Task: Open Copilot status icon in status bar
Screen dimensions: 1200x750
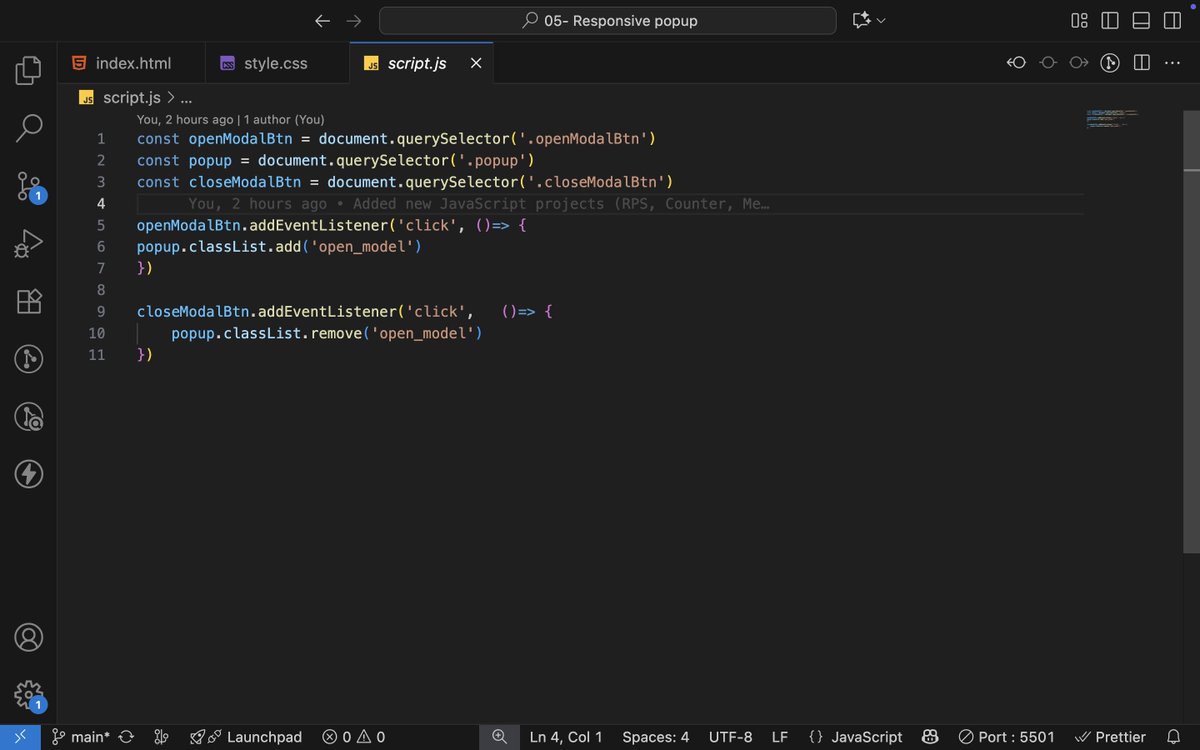Action: (931, 737)
